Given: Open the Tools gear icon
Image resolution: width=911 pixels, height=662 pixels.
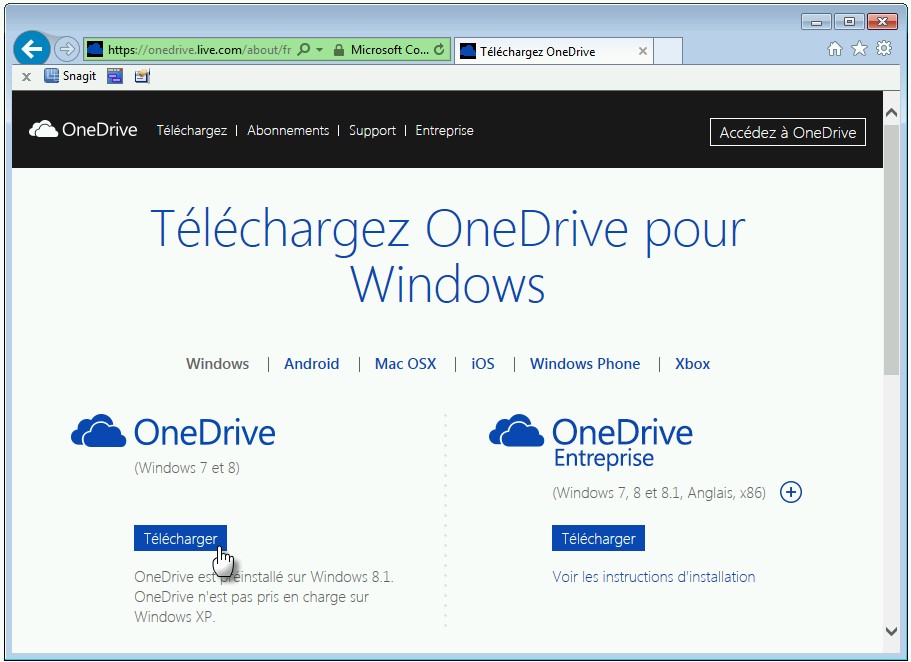Looking at the screenshot, I should (883, 49).
